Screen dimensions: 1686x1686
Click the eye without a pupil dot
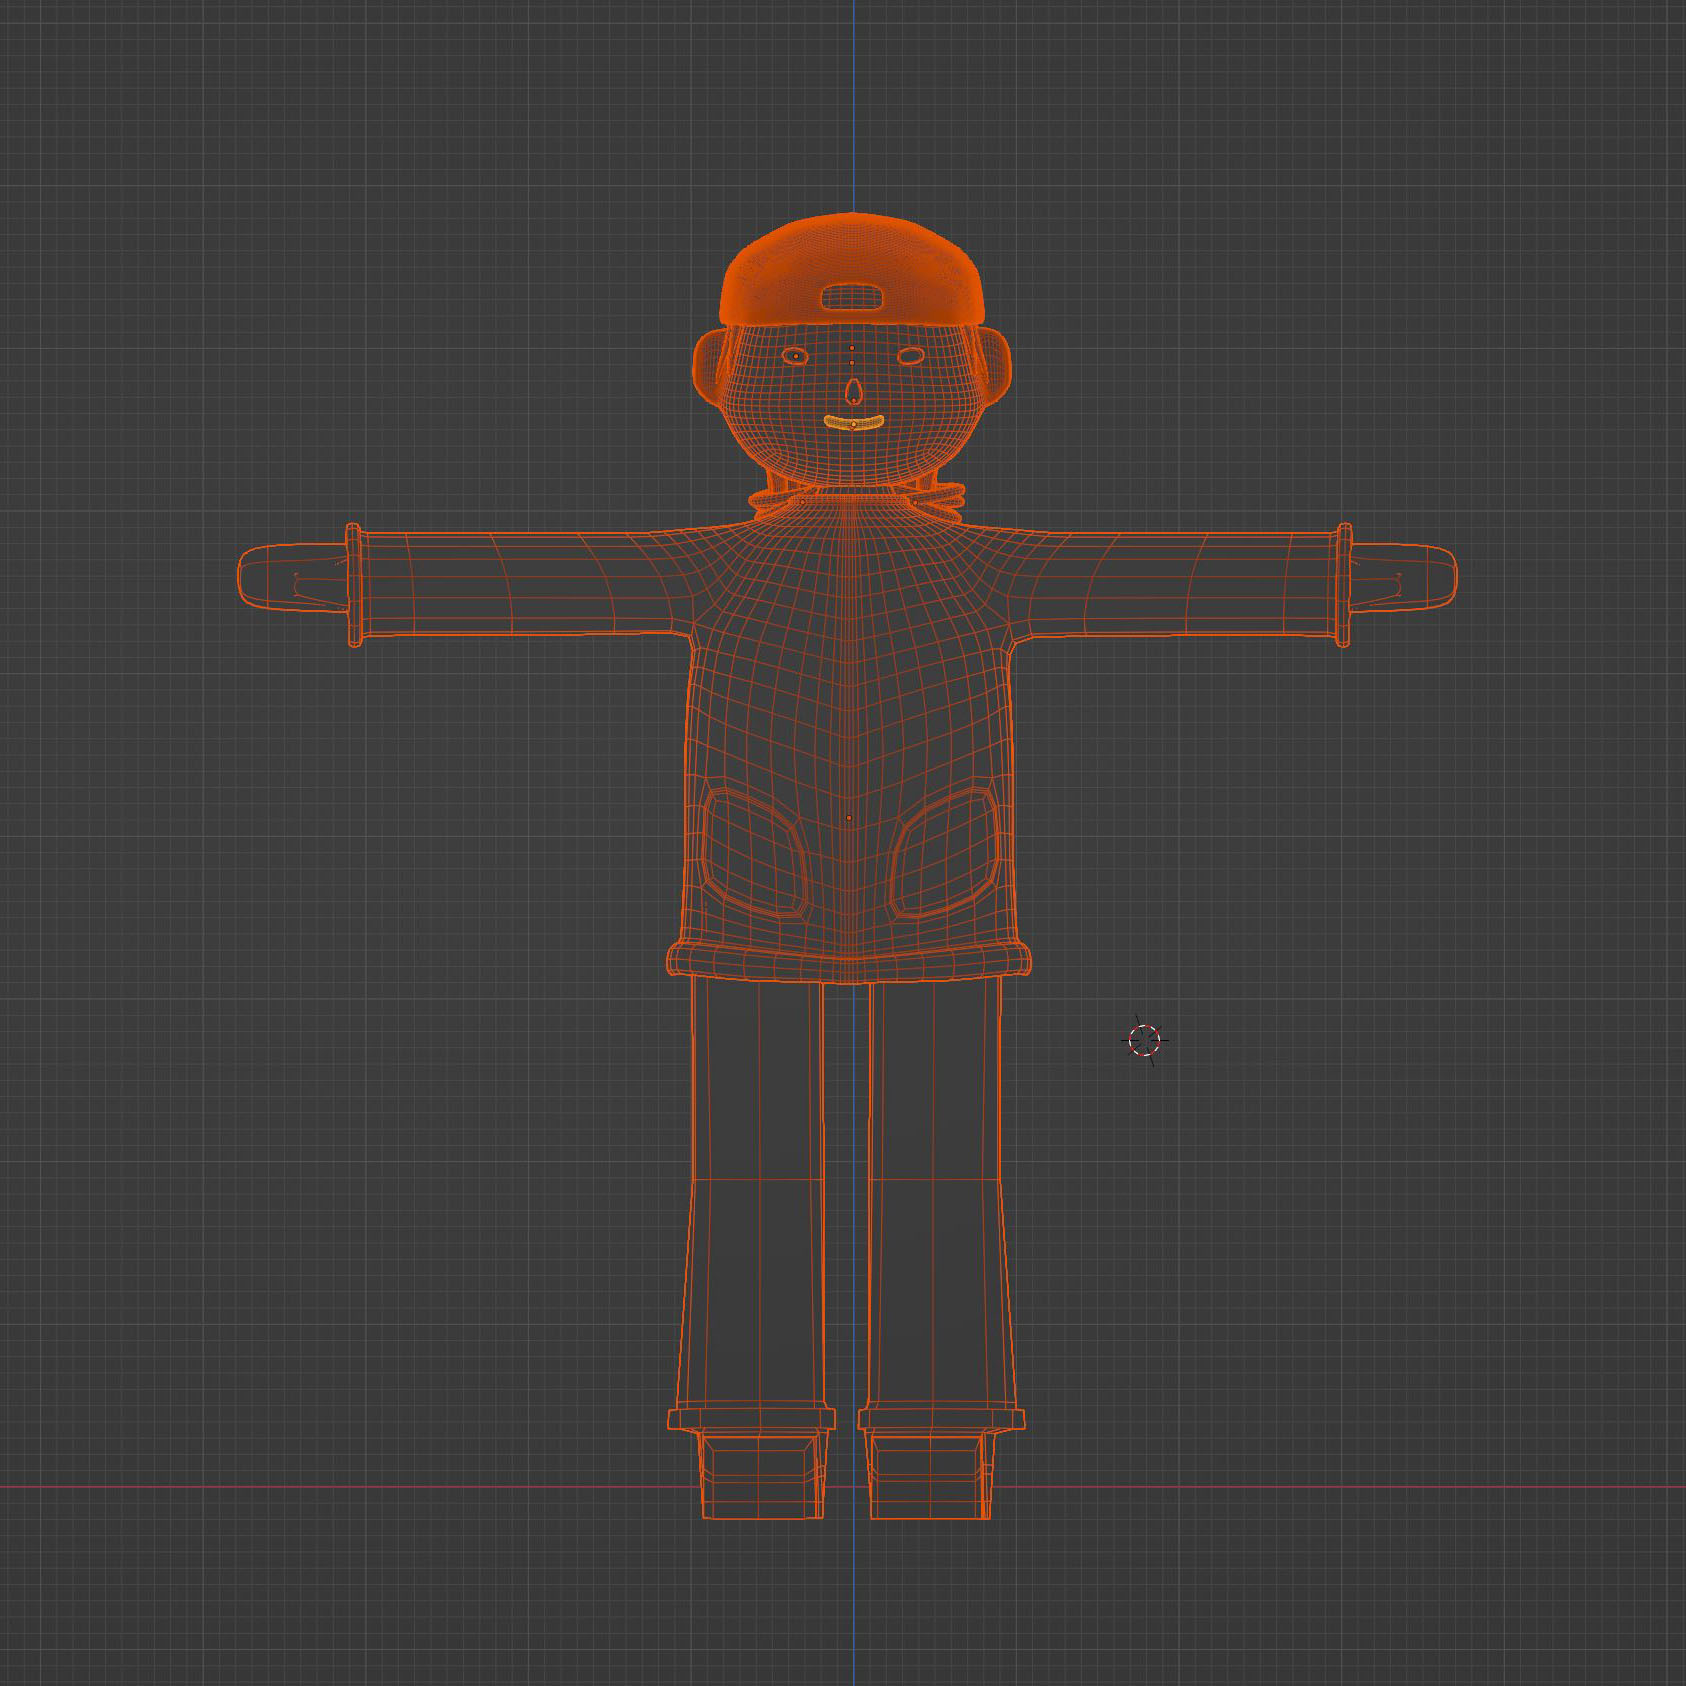click(910, 355)
